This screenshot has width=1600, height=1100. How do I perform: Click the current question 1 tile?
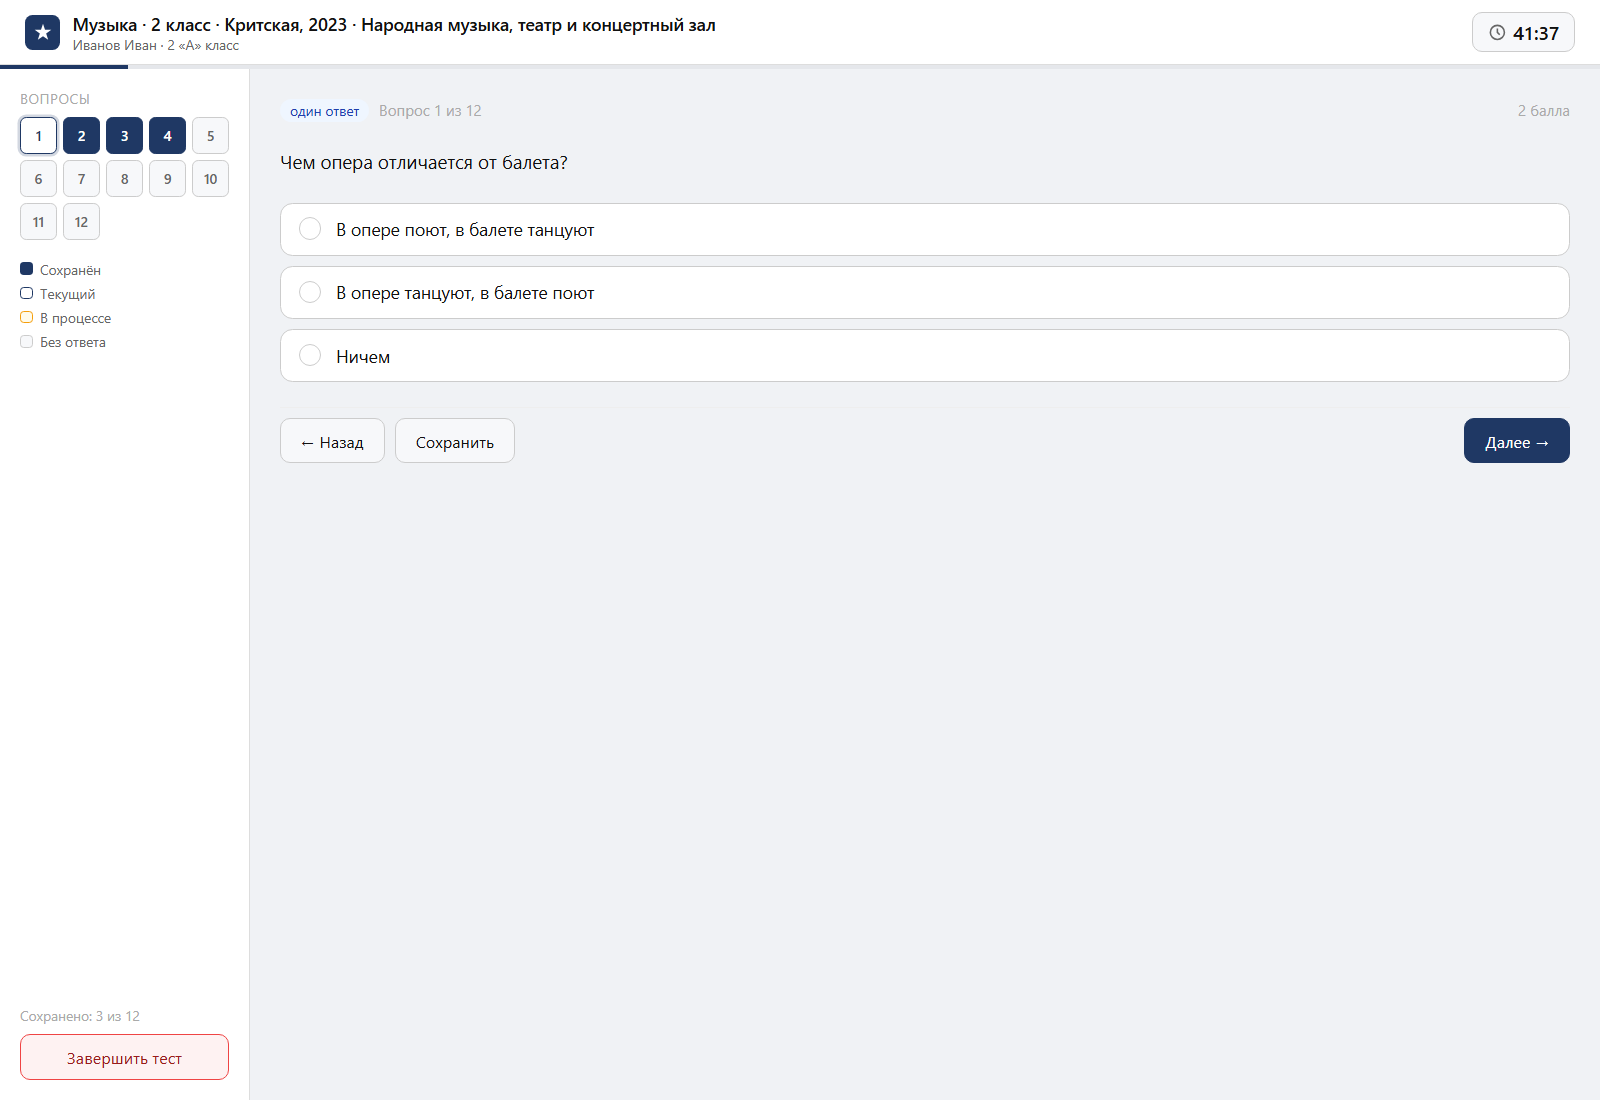click(x=38, y=136)
